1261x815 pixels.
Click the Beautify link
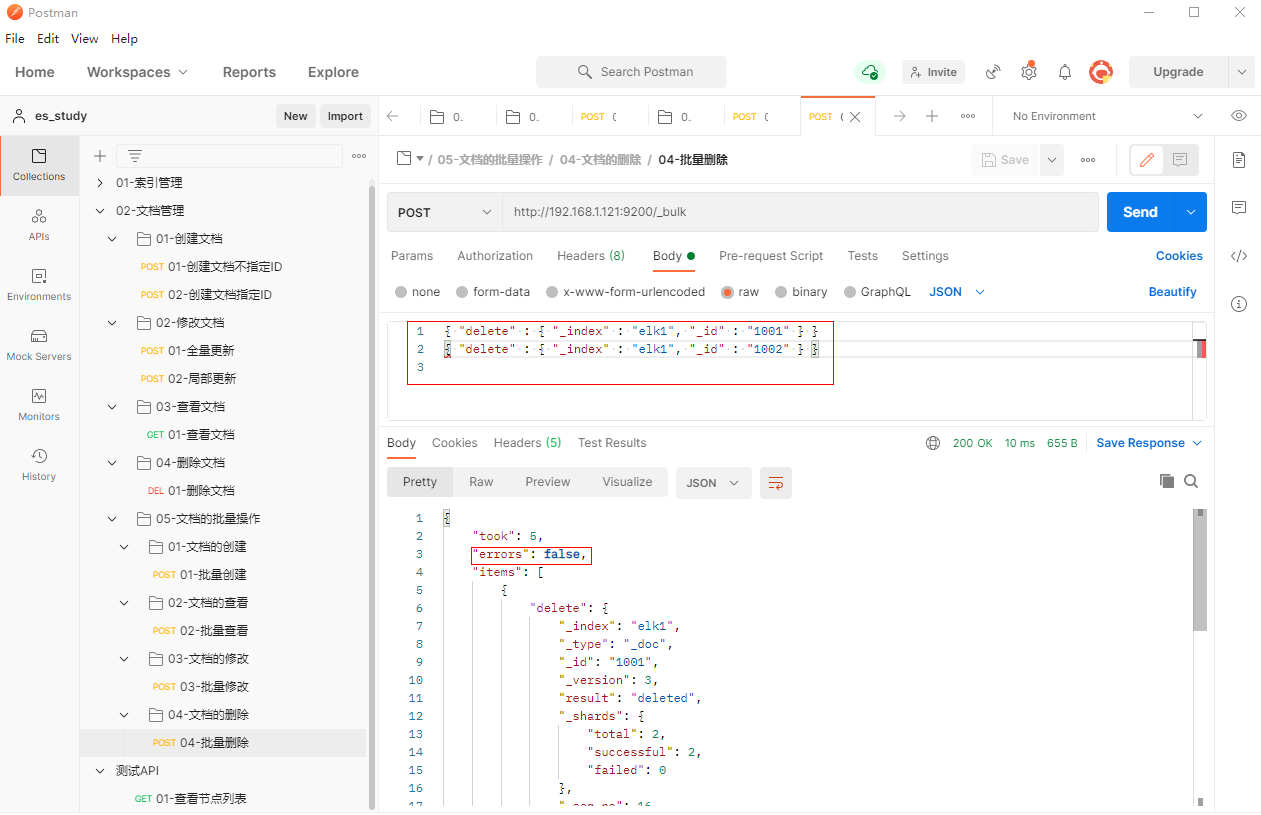coord(1172,292)
